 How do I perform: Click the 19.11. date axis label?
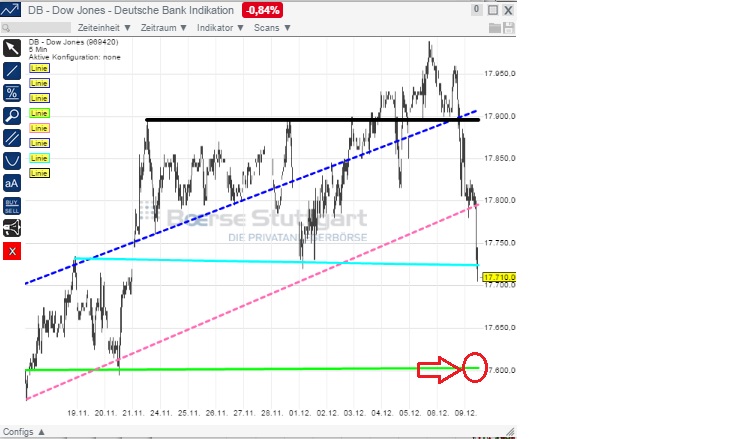[x=78, y=413]
